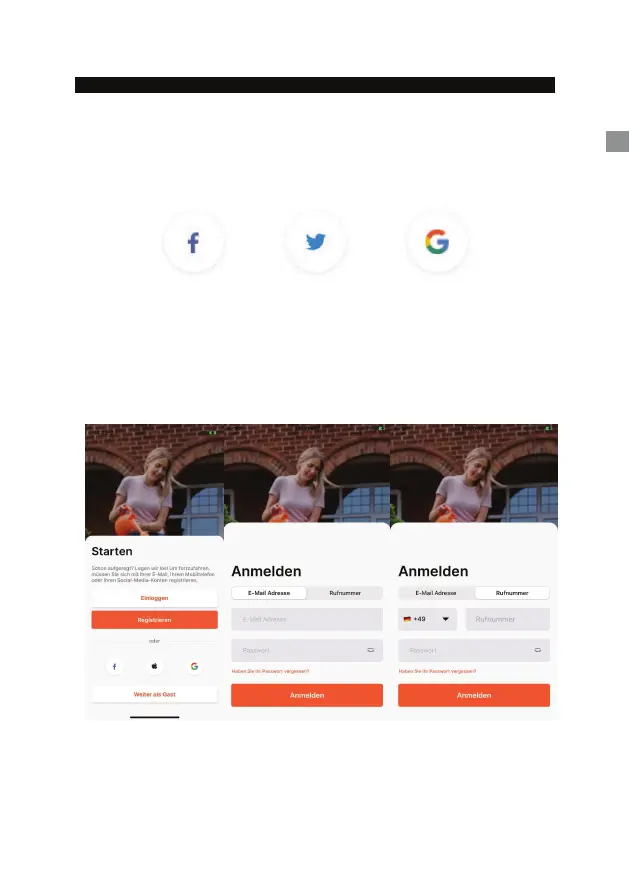Image resolution: width=630 pixels, height=893 pixels.
Task: Tap the small Google icon on Starten screen
Action: click(194, 666)
